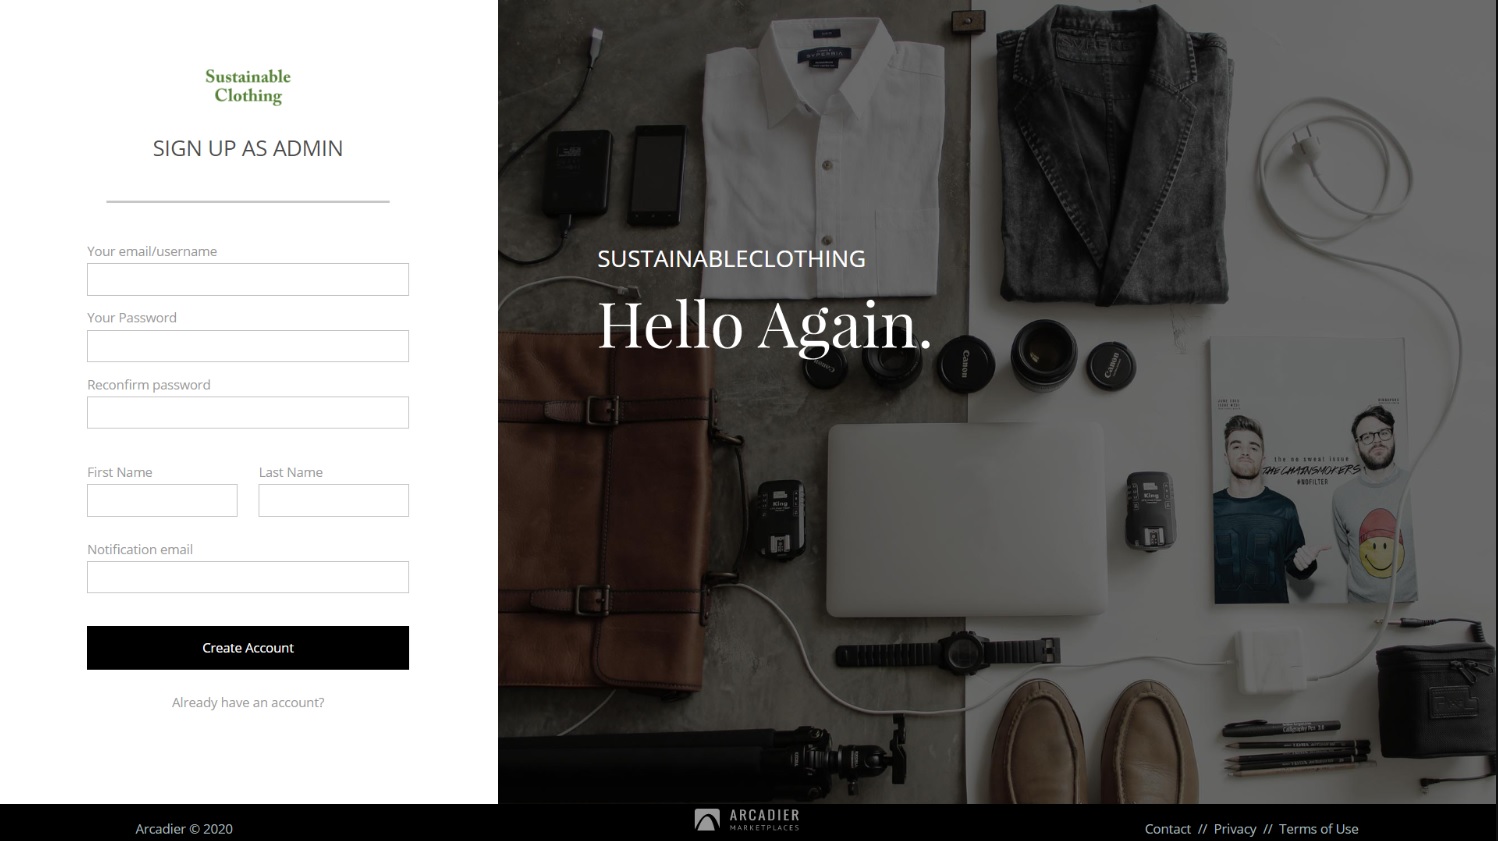Click the Arcadier © 2020 copyright text
Viewport: 1498px width, 841px height.
point(184,829)
